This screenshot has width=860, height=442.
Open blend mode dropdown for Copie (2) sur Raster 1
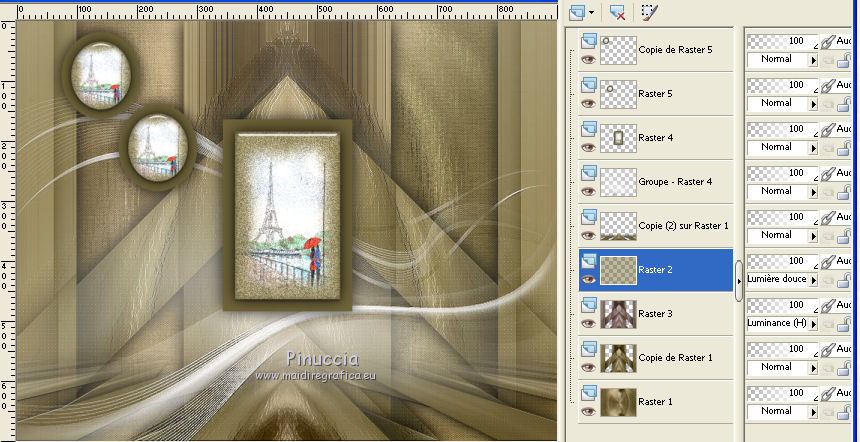[x=813, y=235]
